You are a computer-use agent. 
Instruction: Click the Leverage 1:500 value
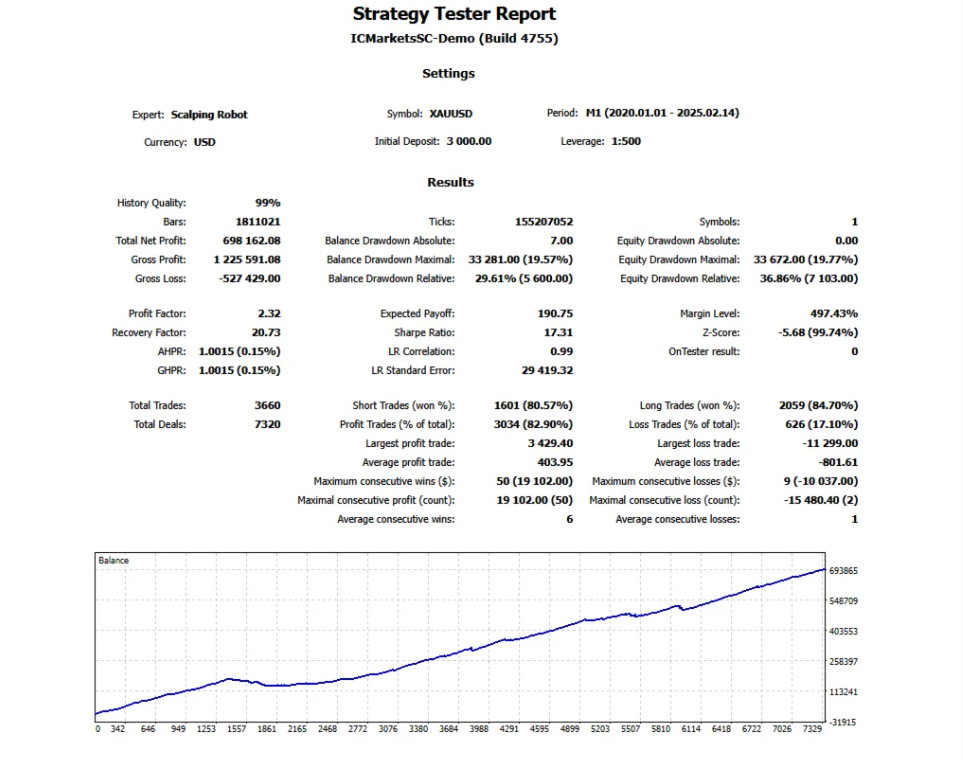[624, 142]
